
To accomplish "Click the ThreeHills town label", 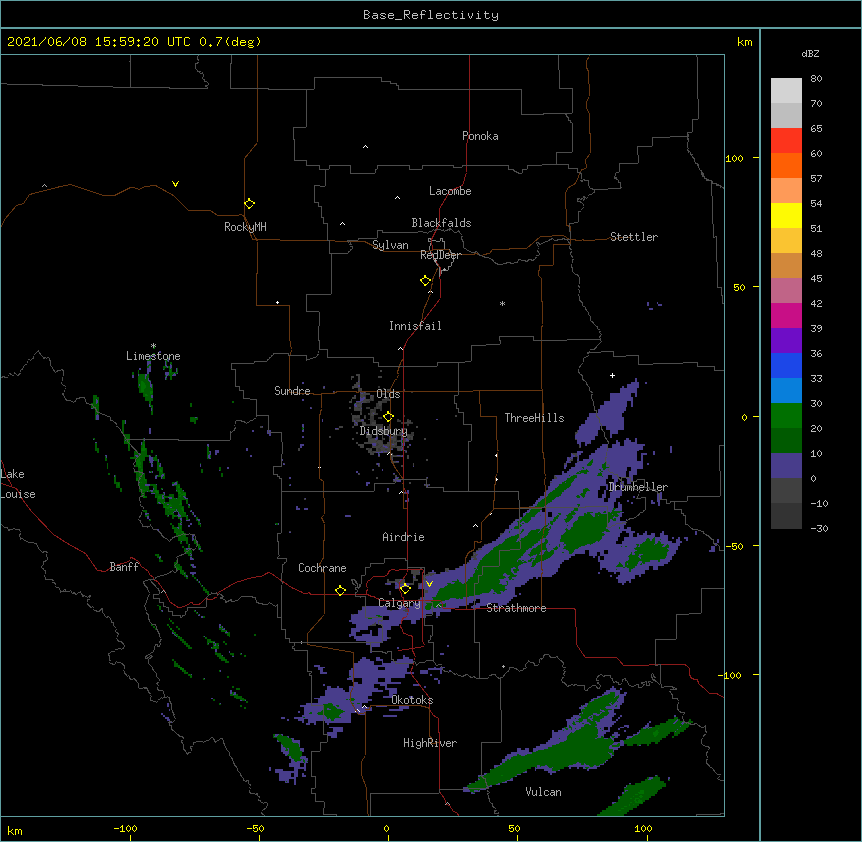I will coord(534,418).
